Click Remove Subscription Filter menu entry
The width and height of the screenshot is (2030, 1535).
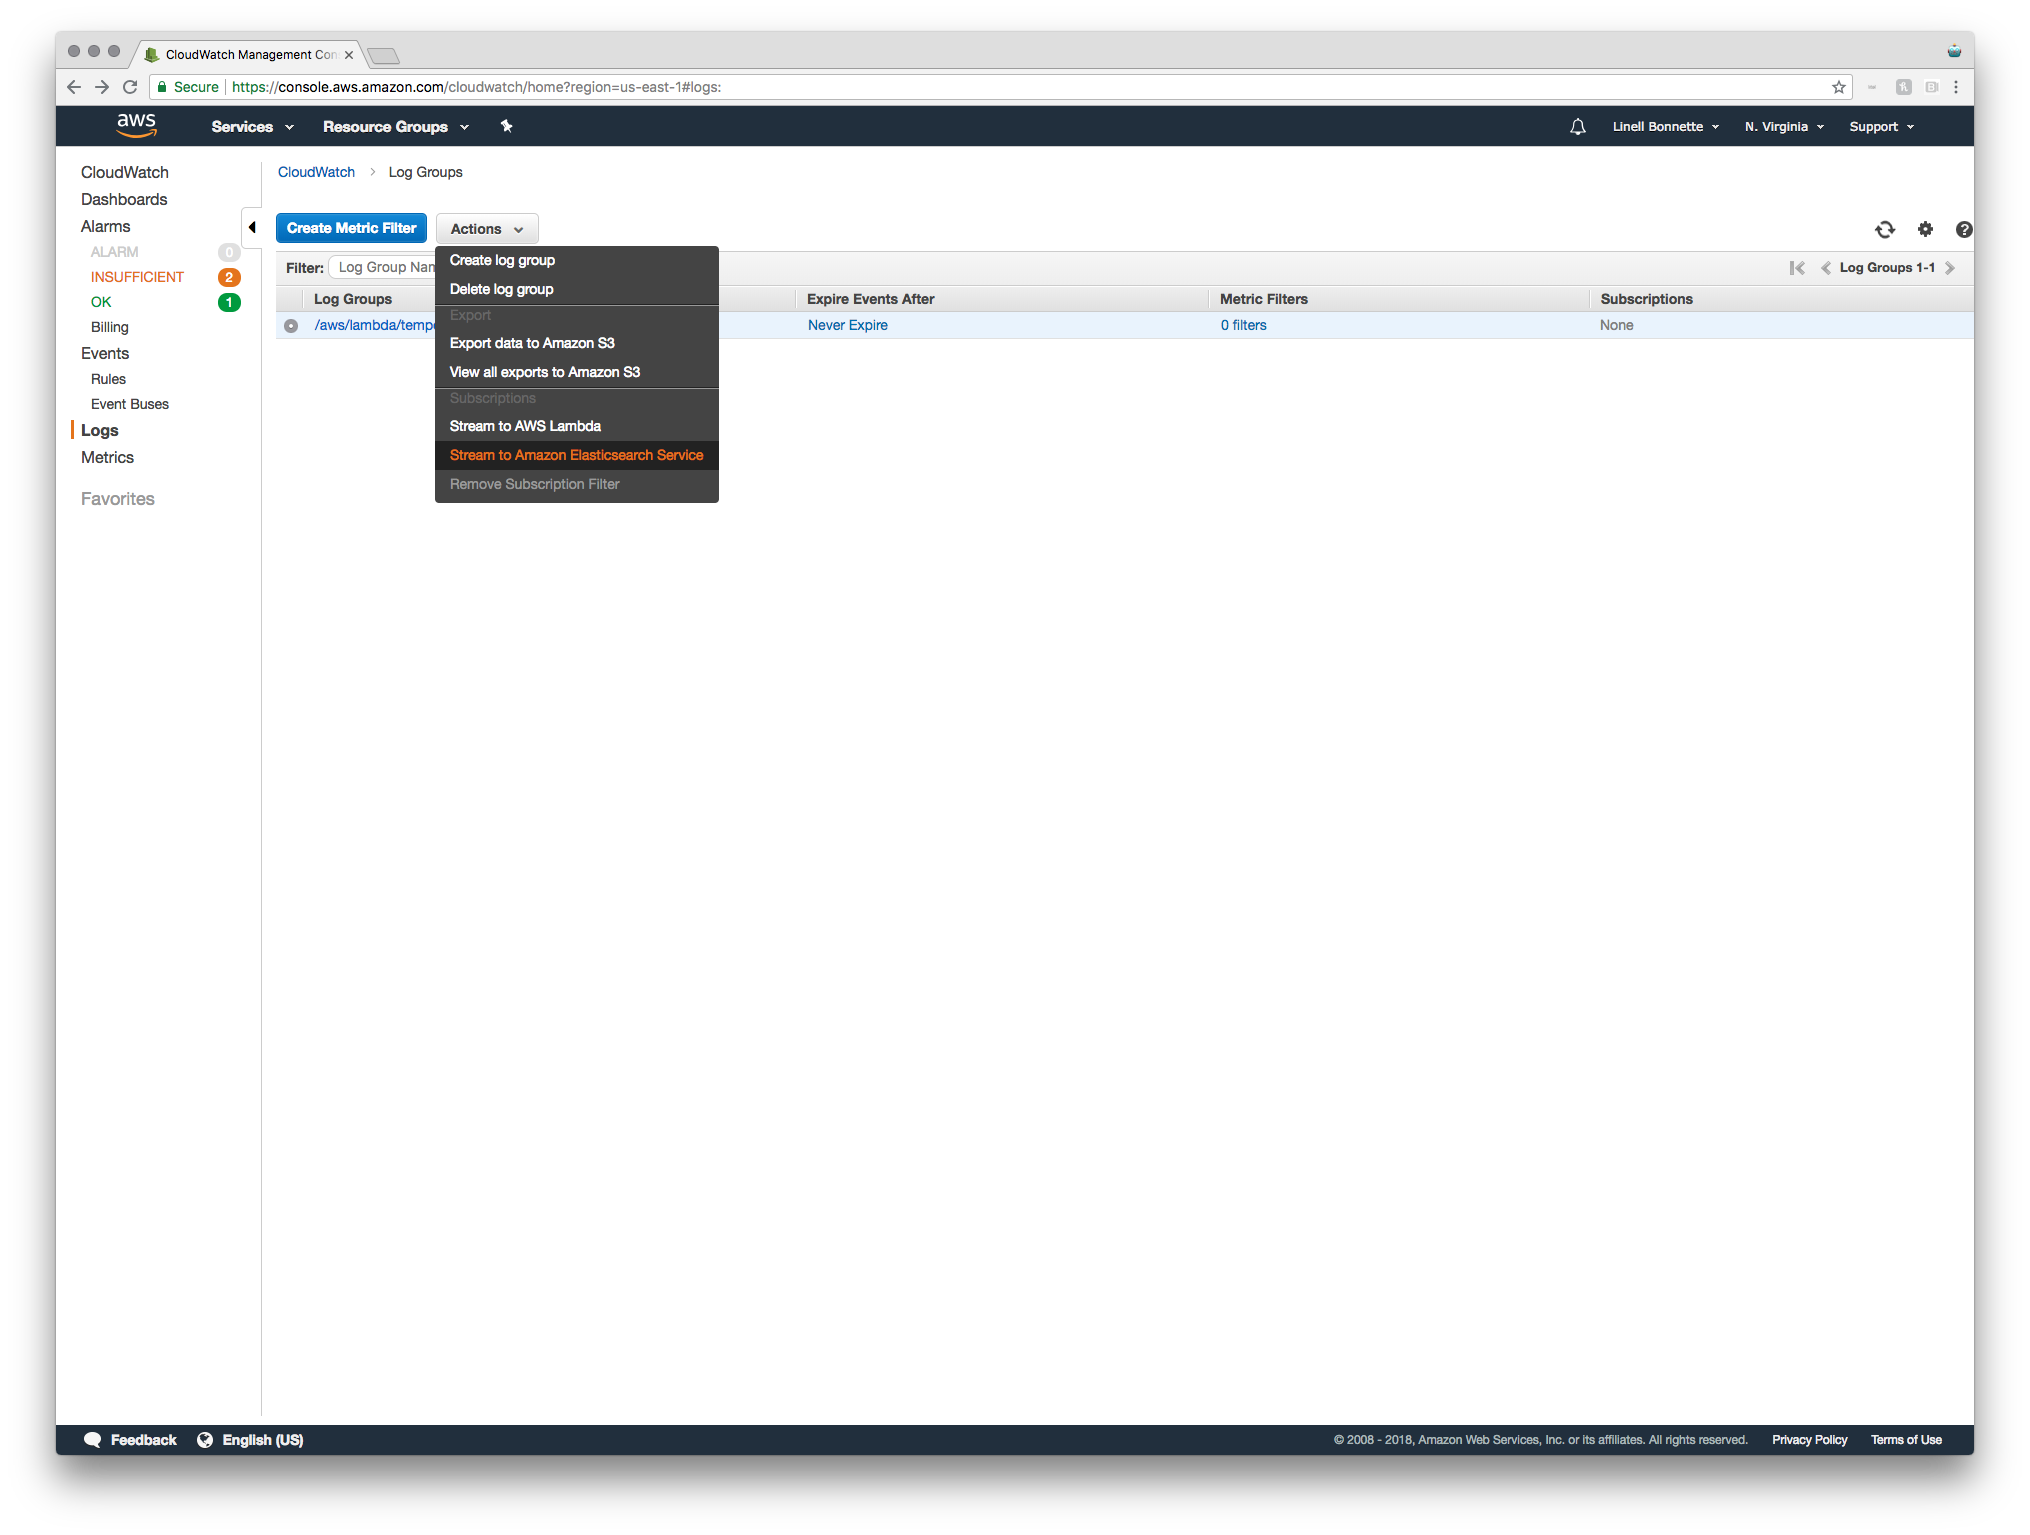click(577, 484)
